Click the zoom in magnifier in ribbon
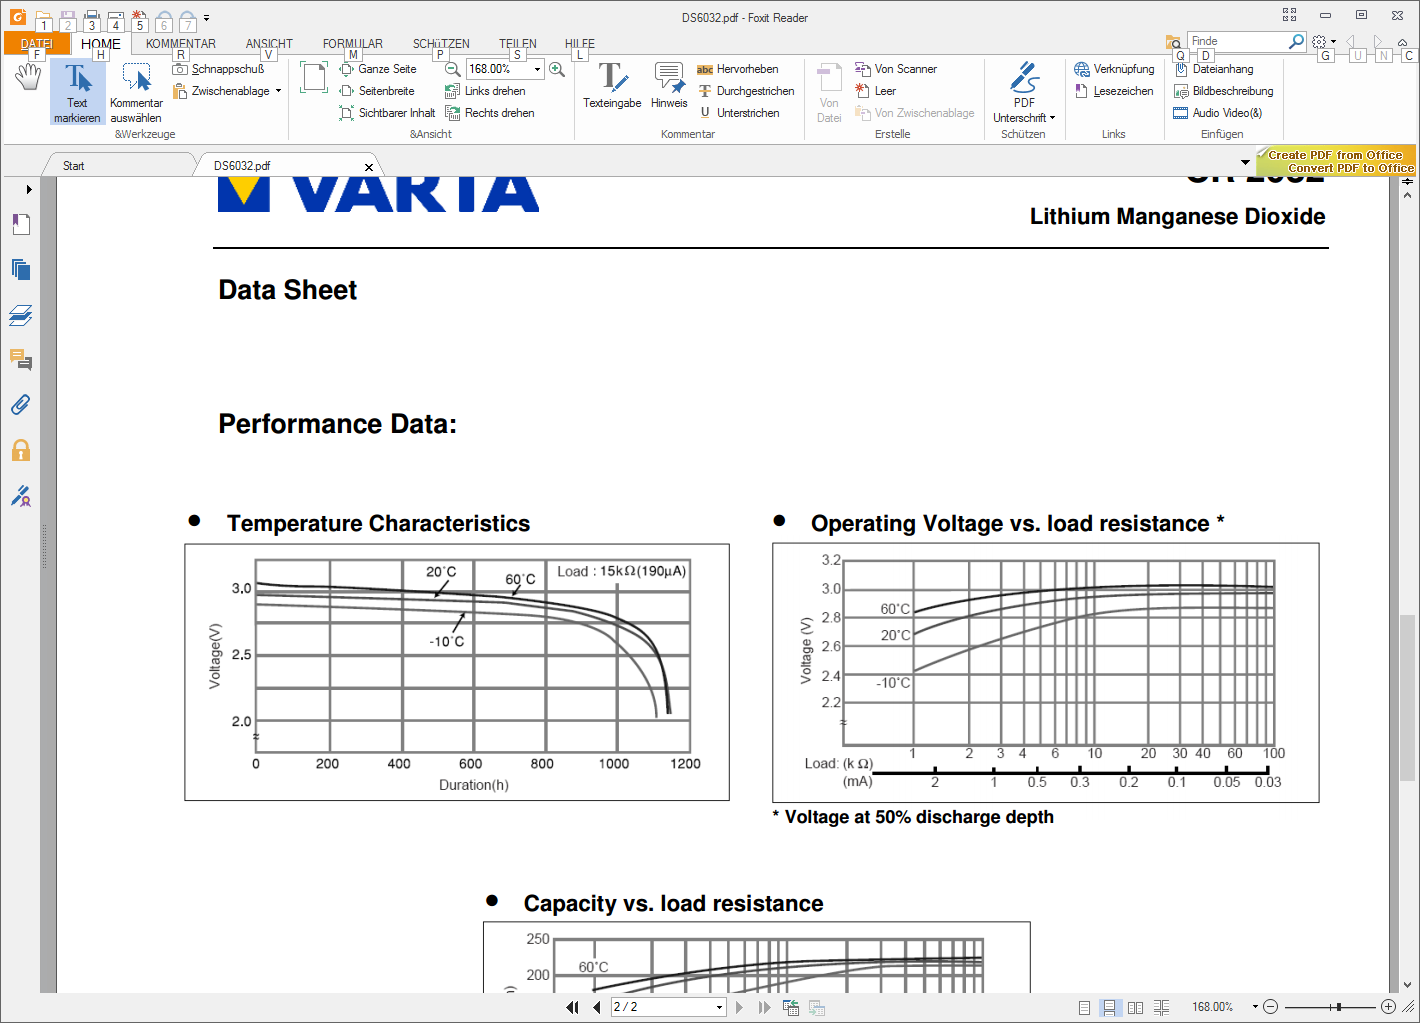This screenshot has width=1420, height=1023. click(557, 69)
